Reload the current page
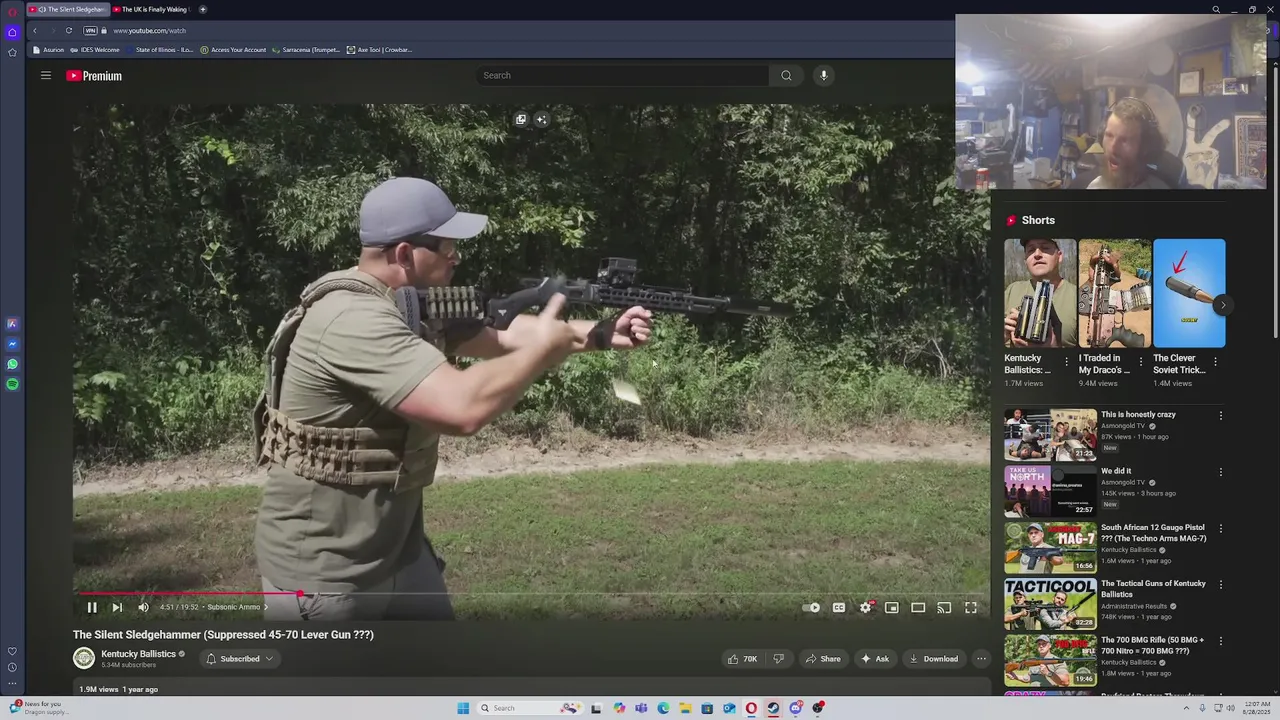1280x720 pixels. pos(69,30)
